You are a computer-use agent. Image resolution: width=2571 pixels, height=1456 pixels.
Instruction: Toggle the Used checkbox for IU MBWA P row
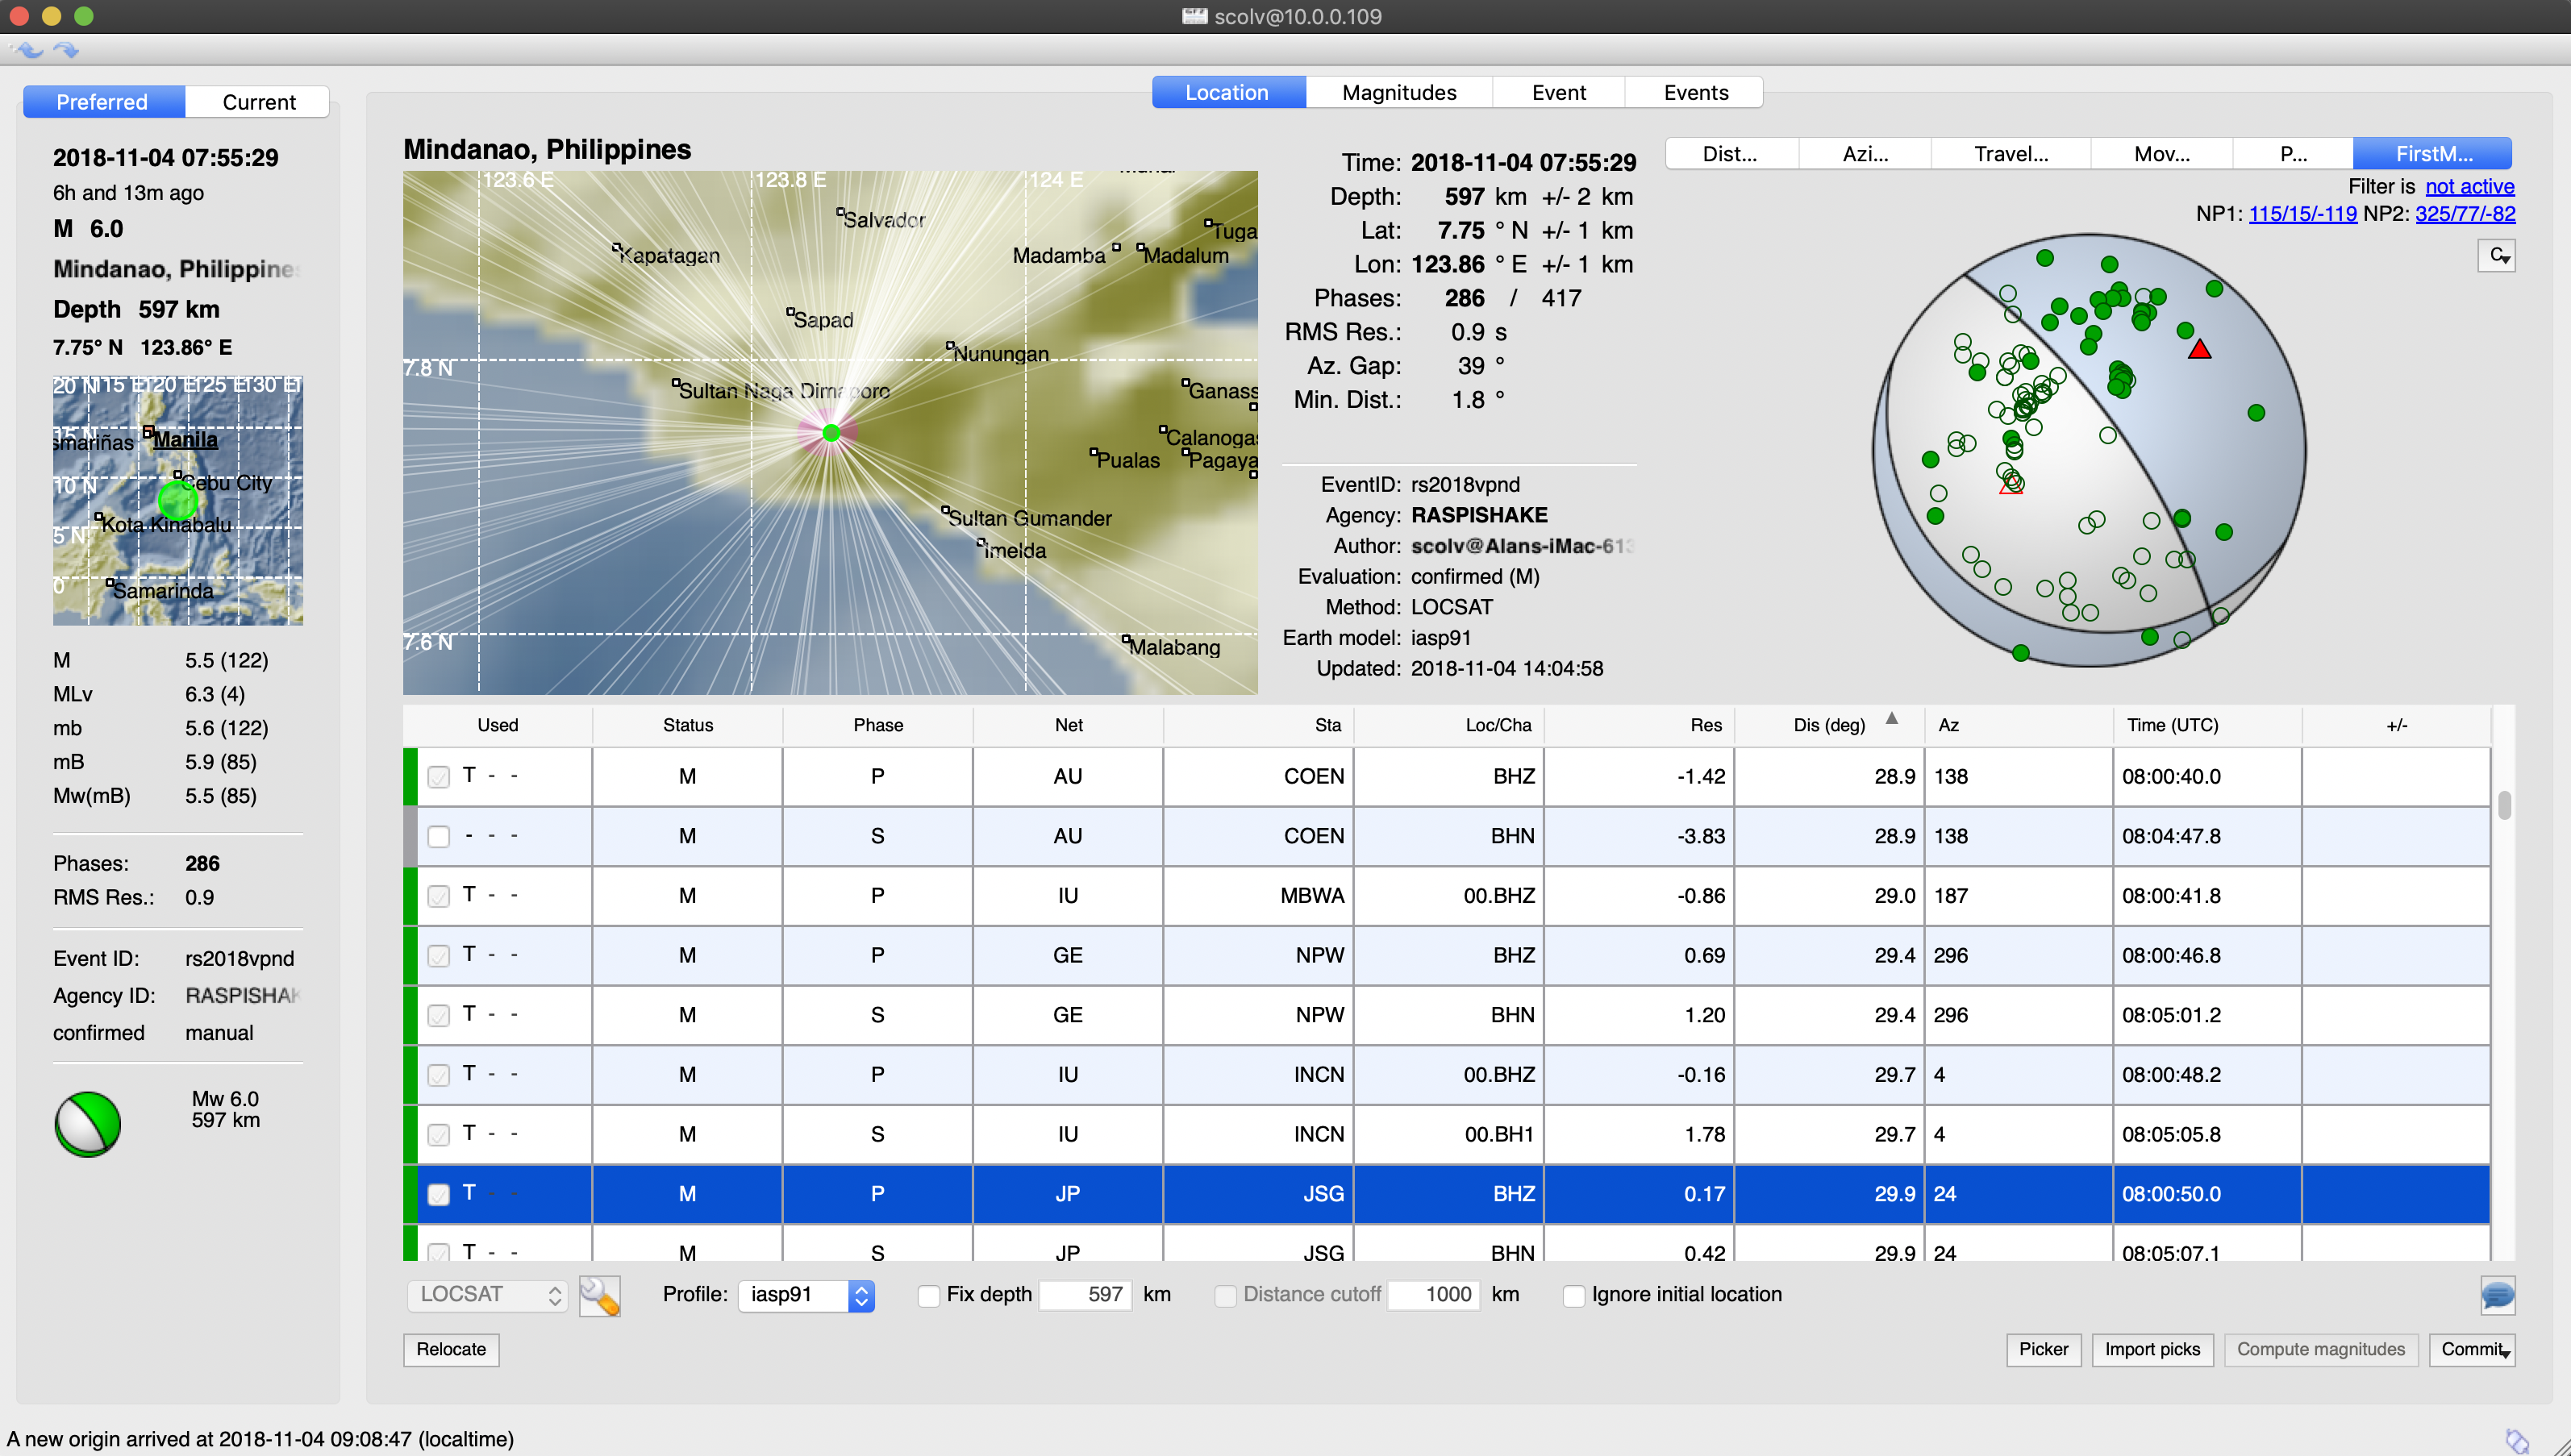coord(439,896)
